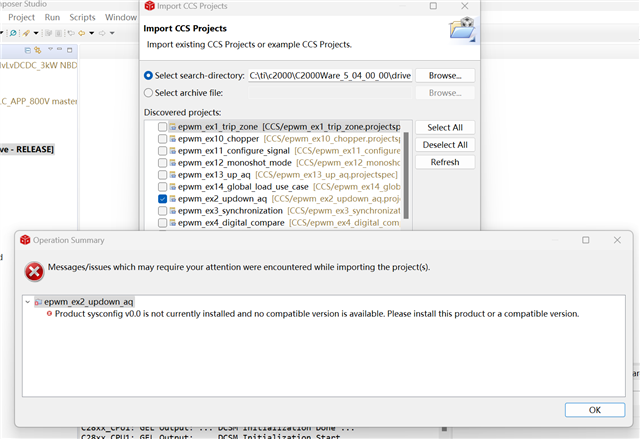This screenshot has width=640, height=439.
Task: Click the epwm_ex2_updown_aq project icon in summary tree
Action: tap(38, 301)
